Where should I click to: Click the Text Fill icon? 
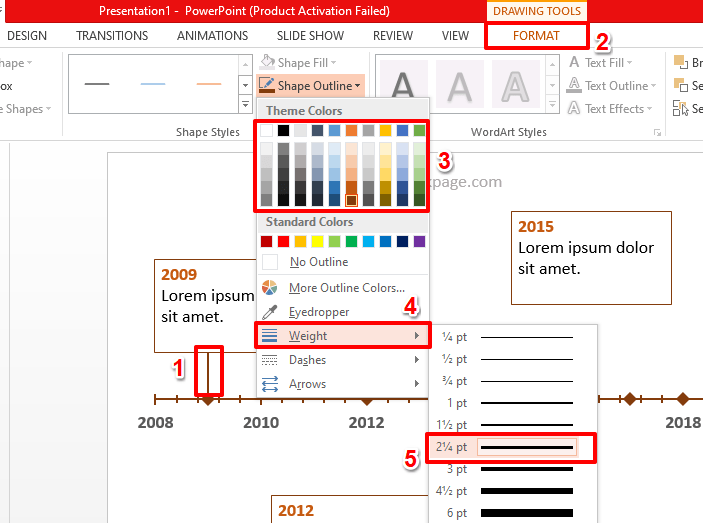[x=574, y=62]
